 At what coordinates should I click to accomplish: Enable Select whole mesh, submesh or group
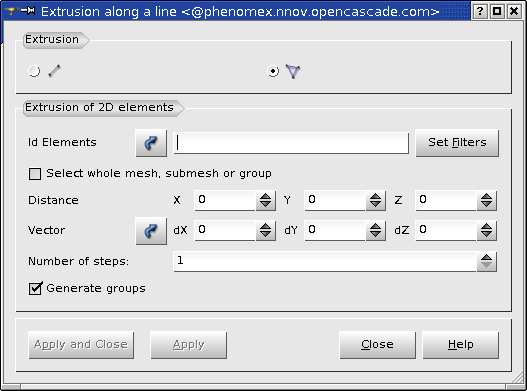pos(35,174)
